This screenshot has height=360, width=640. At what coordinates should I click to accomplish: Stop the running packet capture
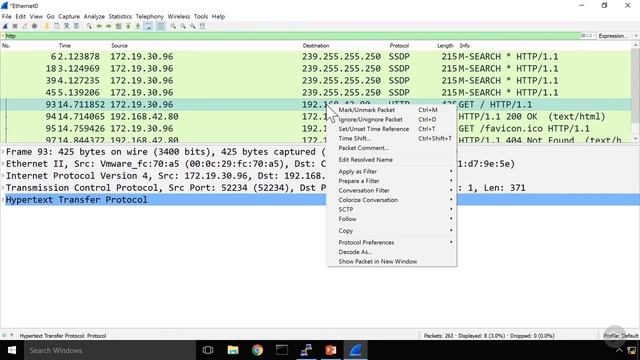pyautogui.click(x=15, y=26)
